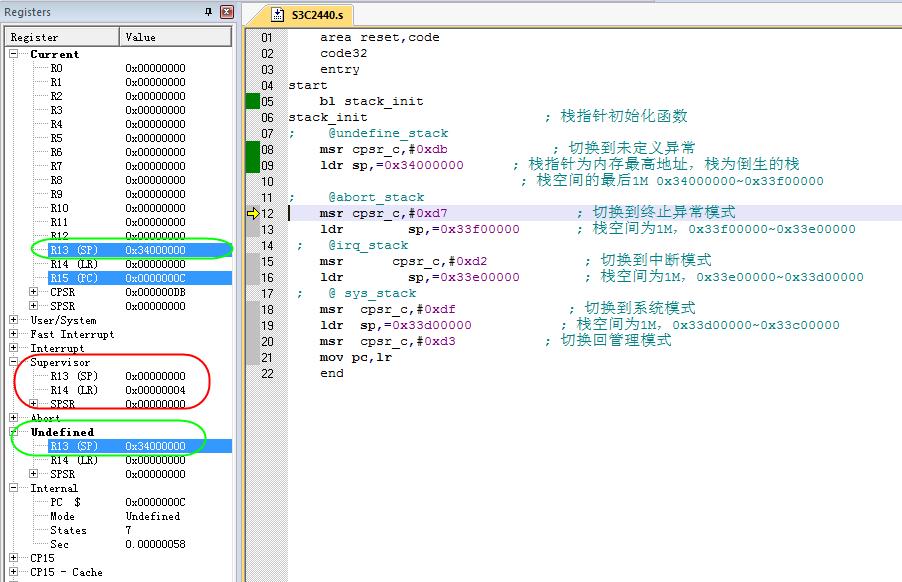
Task: Click the green marker beside line 08
Action: pos(252,149)
